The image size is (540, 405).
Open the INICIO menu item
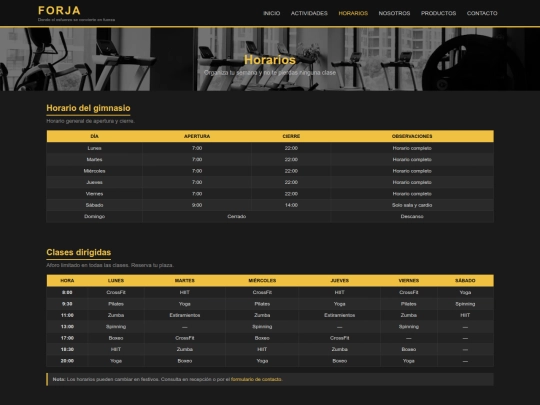pos(271,13)
